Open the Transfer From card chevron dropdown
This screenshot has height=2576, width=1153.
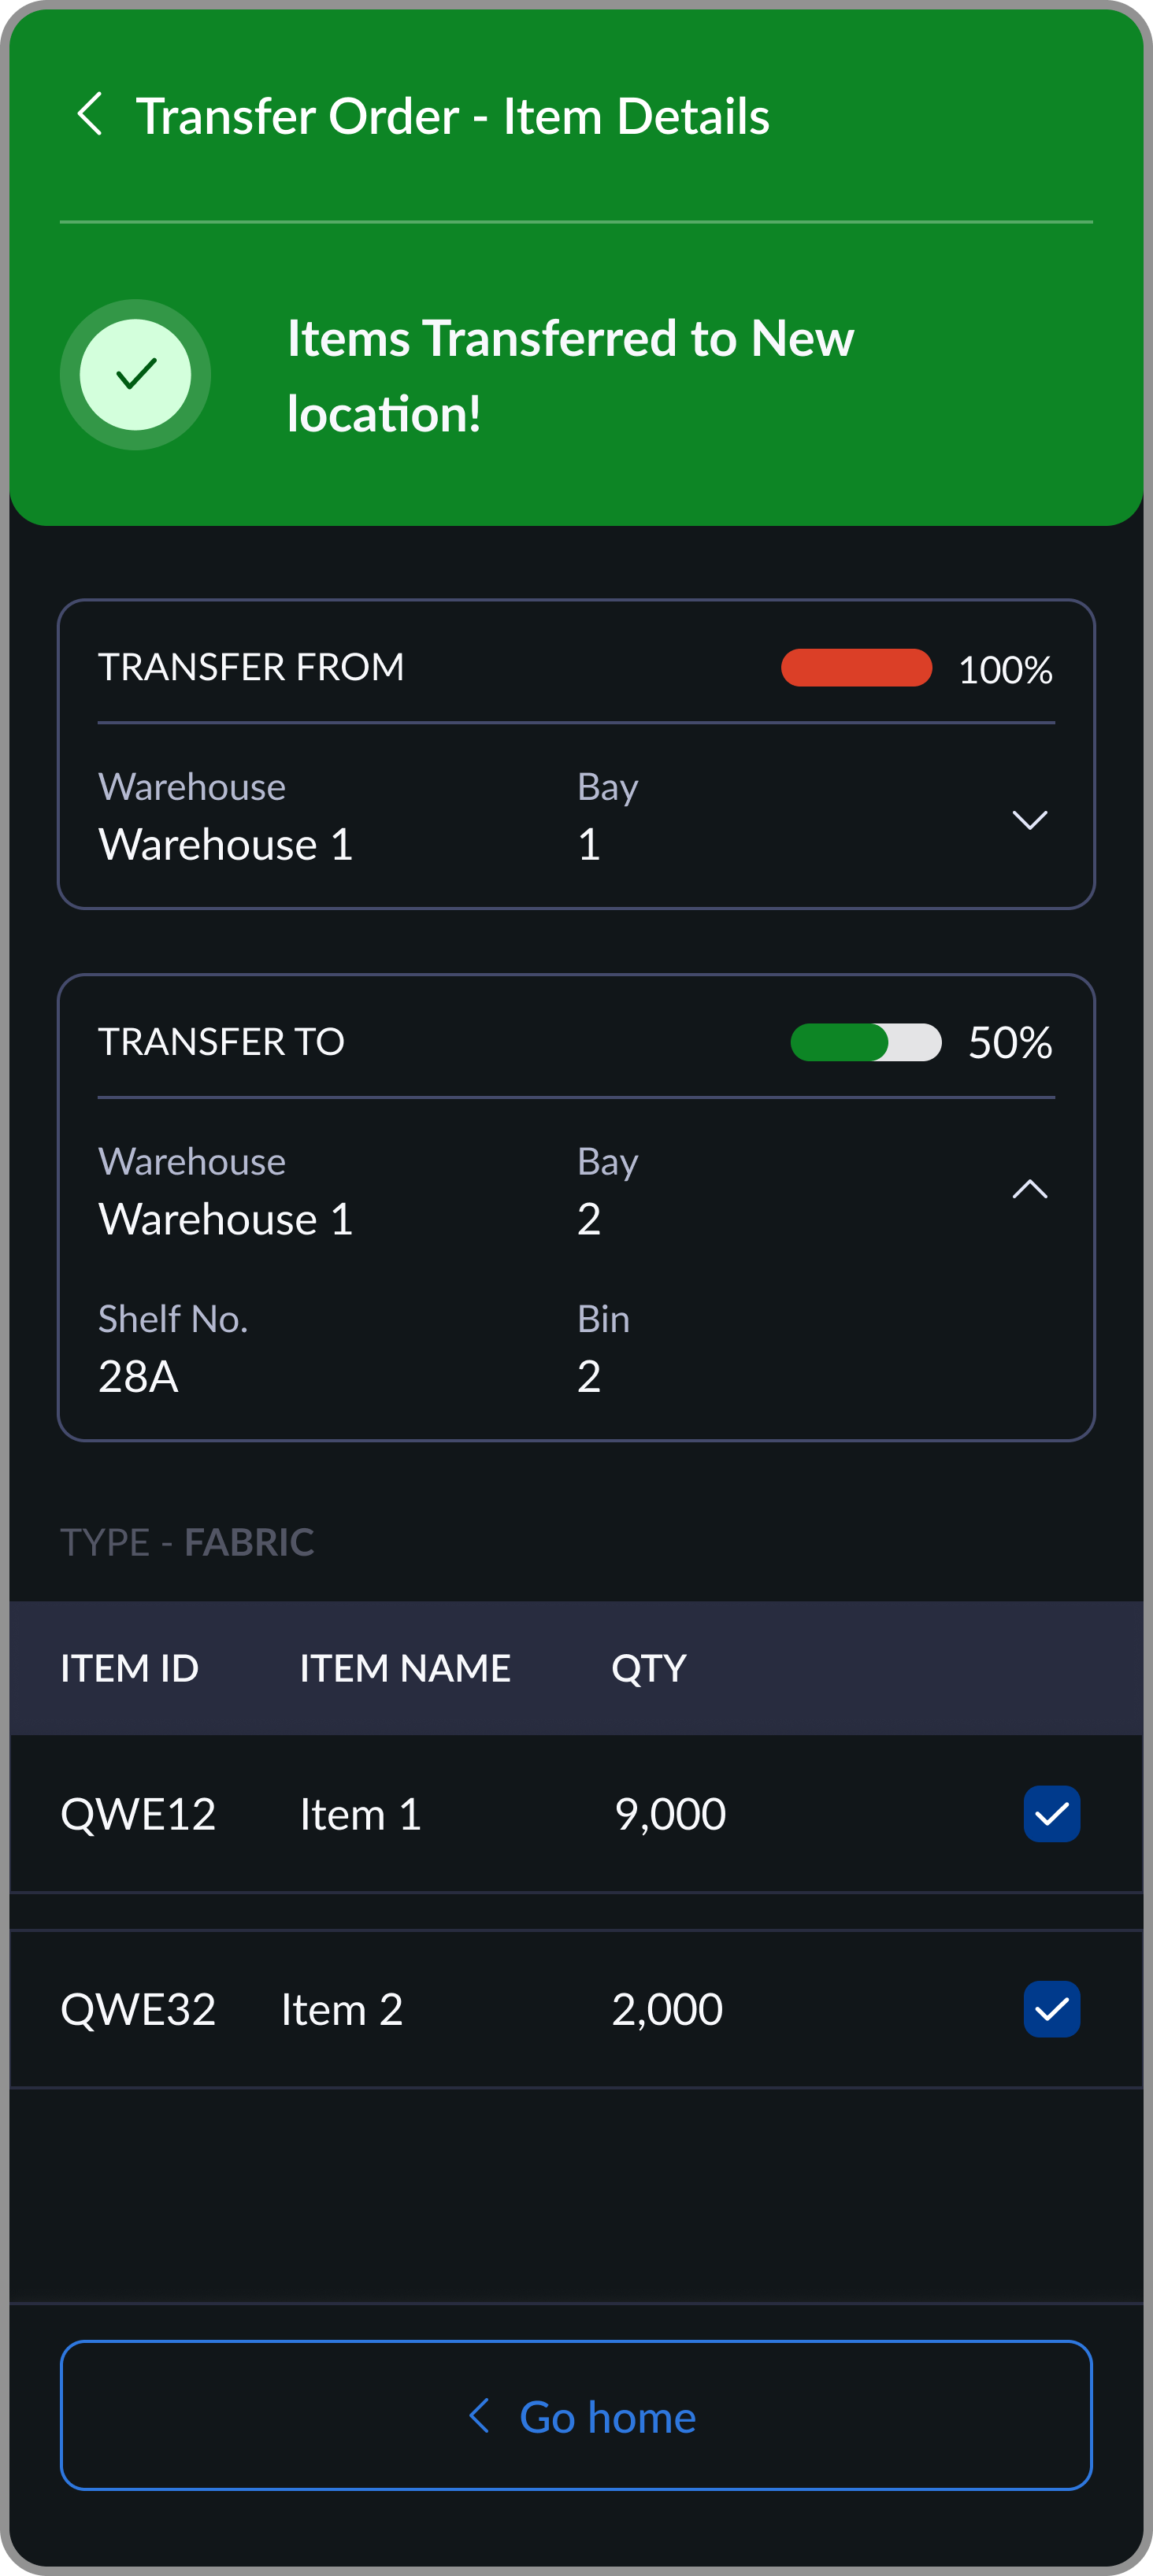[1031, 821]
